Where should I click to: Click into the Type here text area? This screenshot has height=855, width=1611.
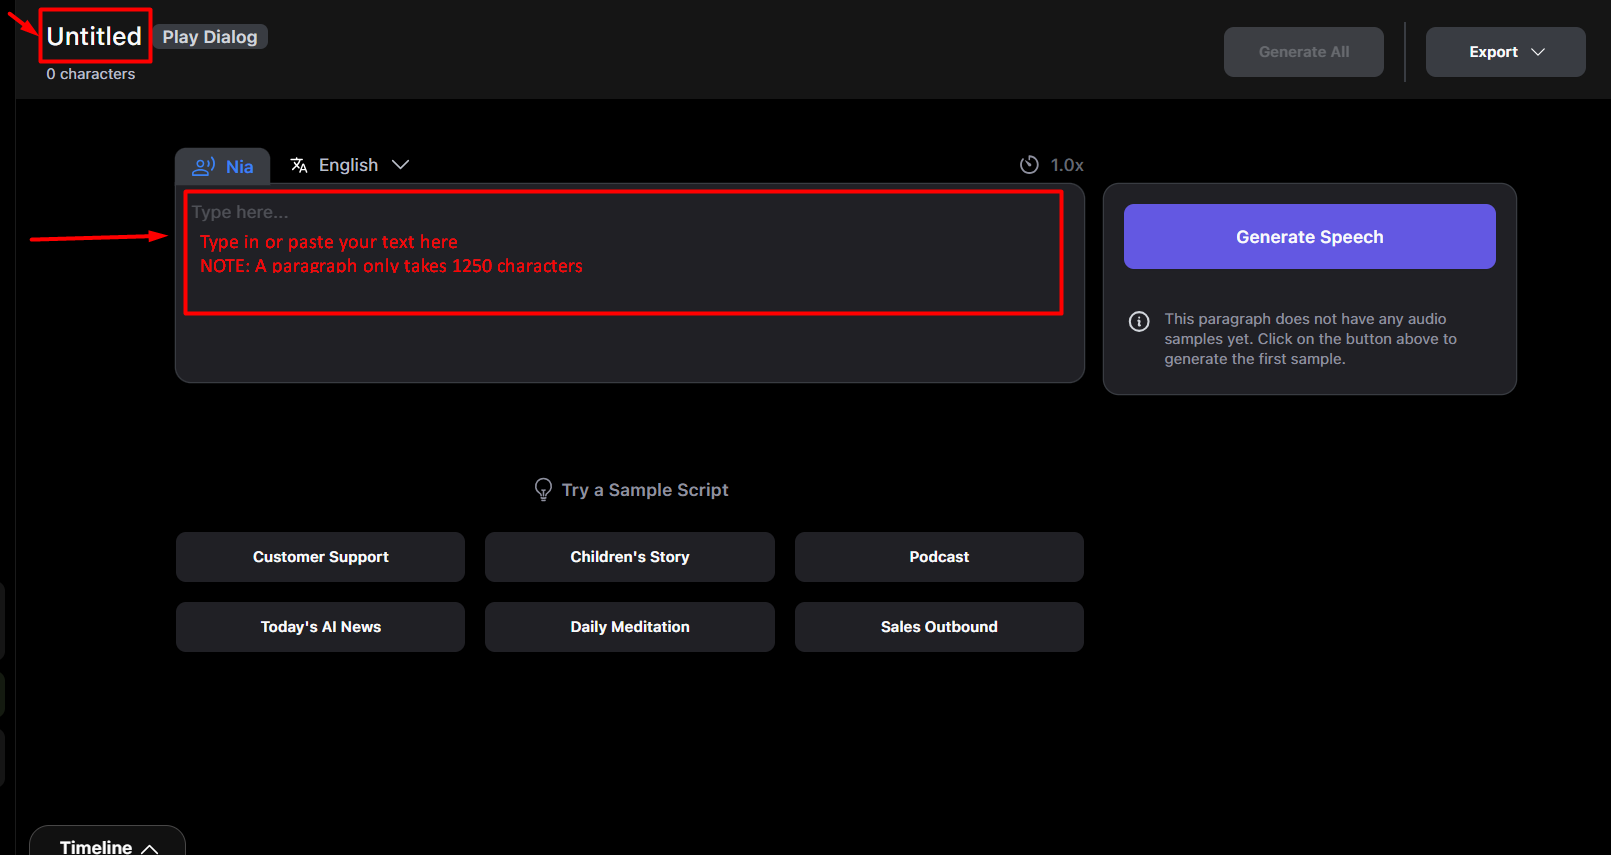coord(629,283)
